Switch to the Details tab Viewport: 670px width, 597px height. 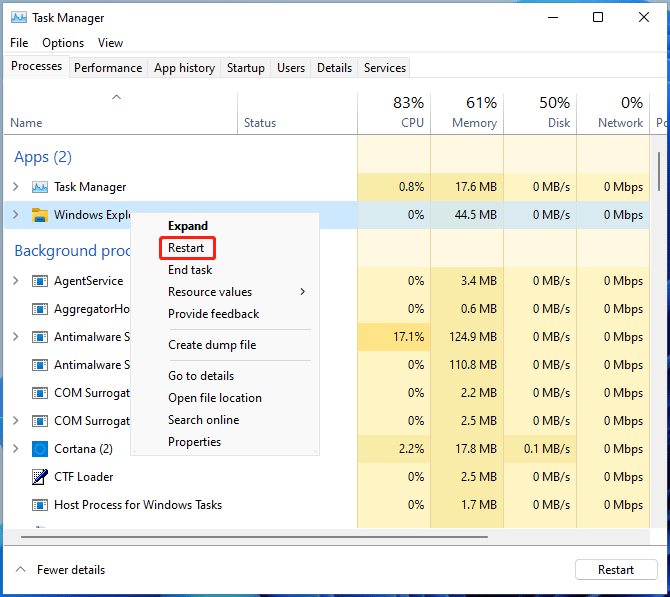pos(334,68)
